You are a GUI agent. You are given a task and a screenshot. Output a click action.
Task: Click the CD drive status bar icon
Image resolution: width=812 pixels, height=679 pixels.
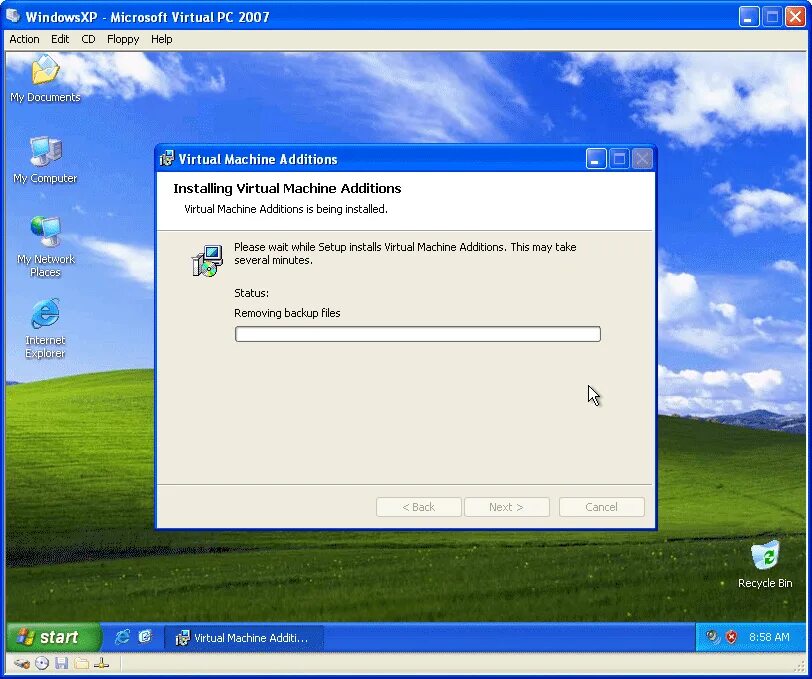point(42,663)
